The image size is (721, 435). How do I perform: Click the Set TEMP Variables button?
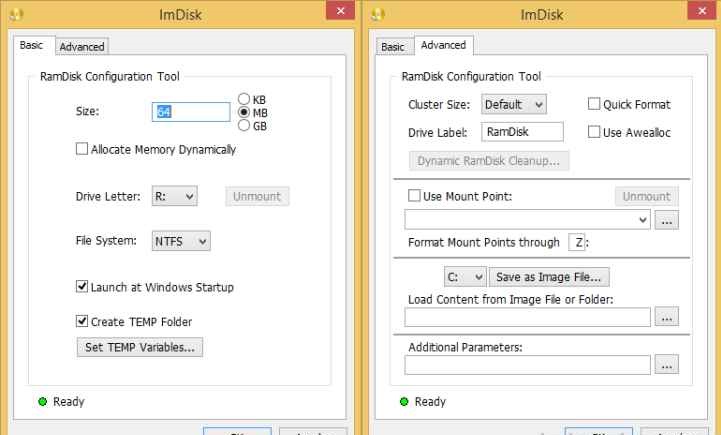(141, 347)
